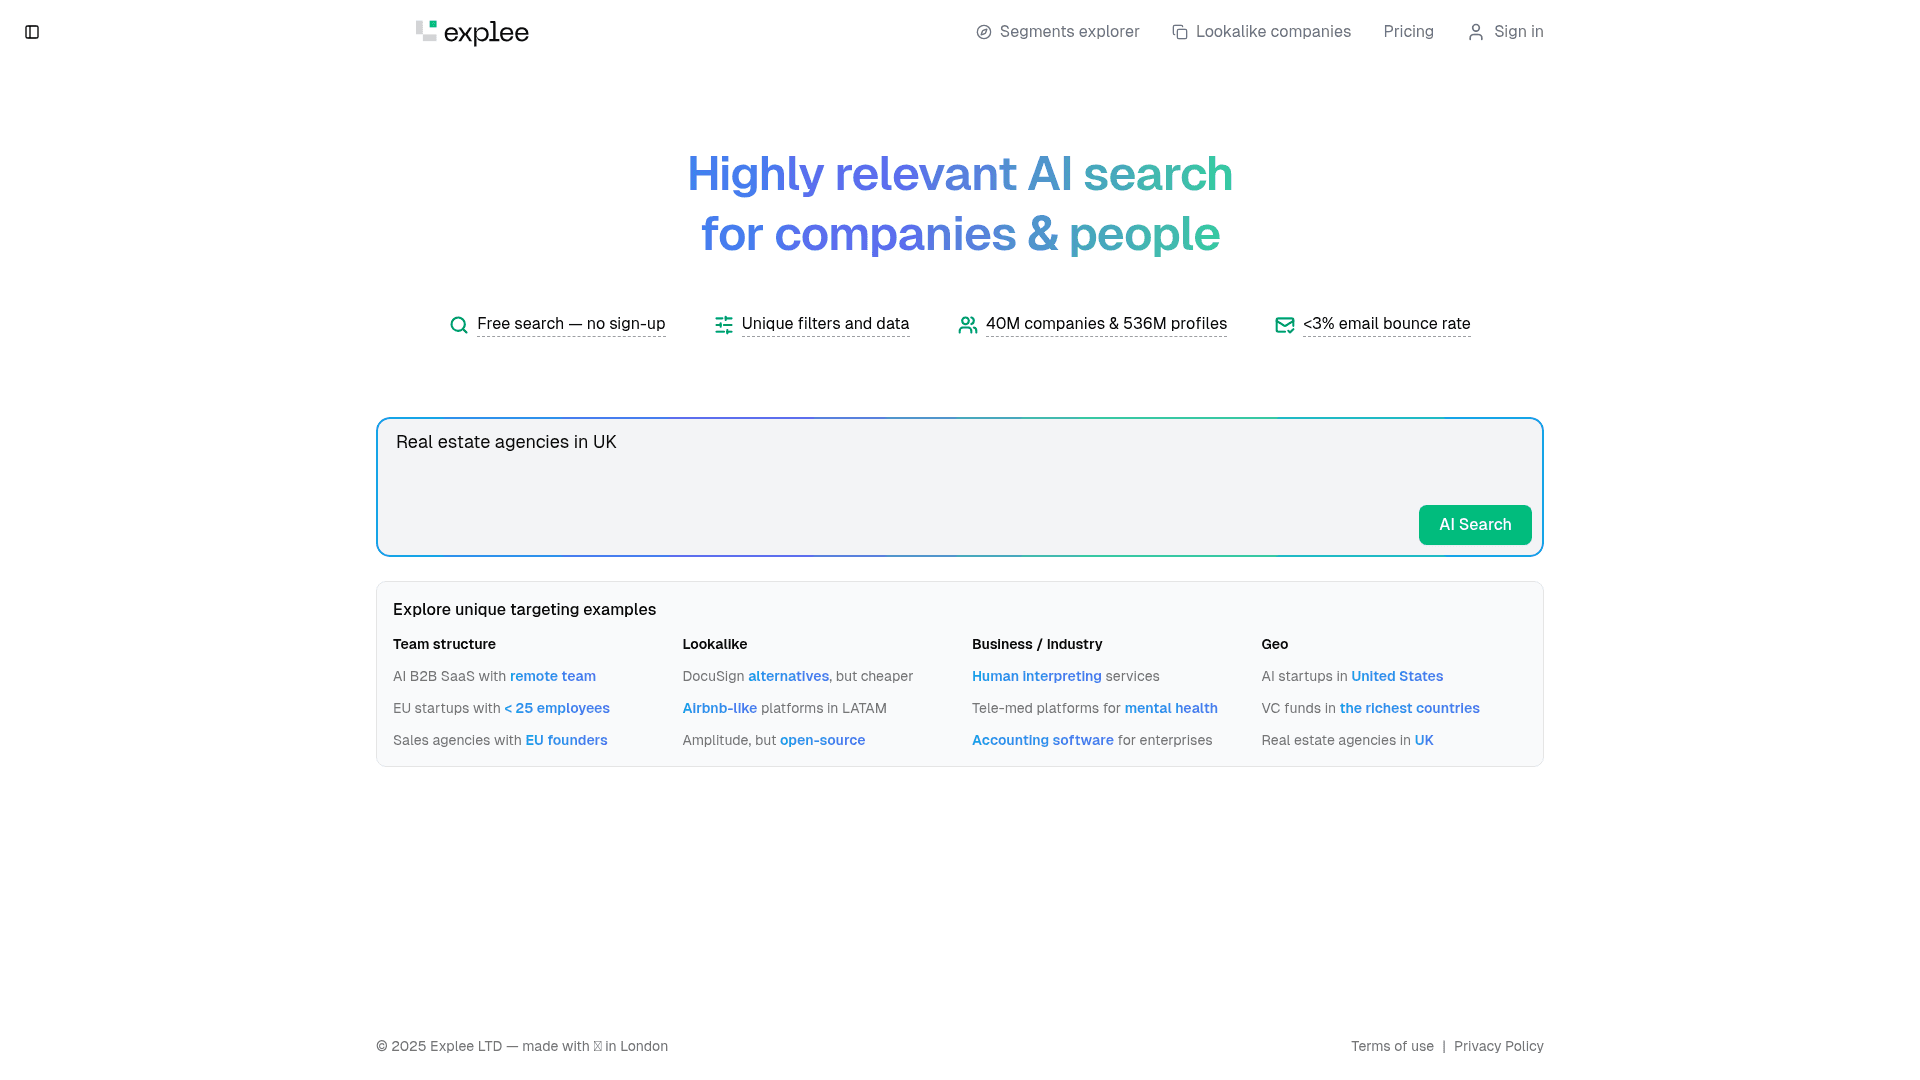The height and width of the screenshot is (1080, 1920).
Task: Choose the 'Airbnb-like' platforms example
Action: pos(719,708)
